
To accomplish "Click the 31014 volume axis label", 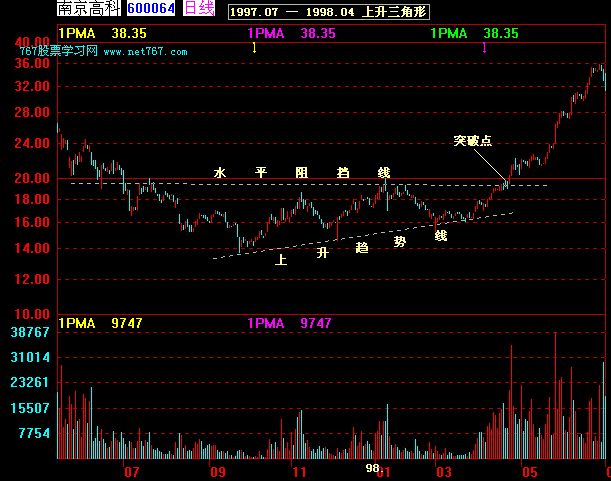I will click(30, 357).
